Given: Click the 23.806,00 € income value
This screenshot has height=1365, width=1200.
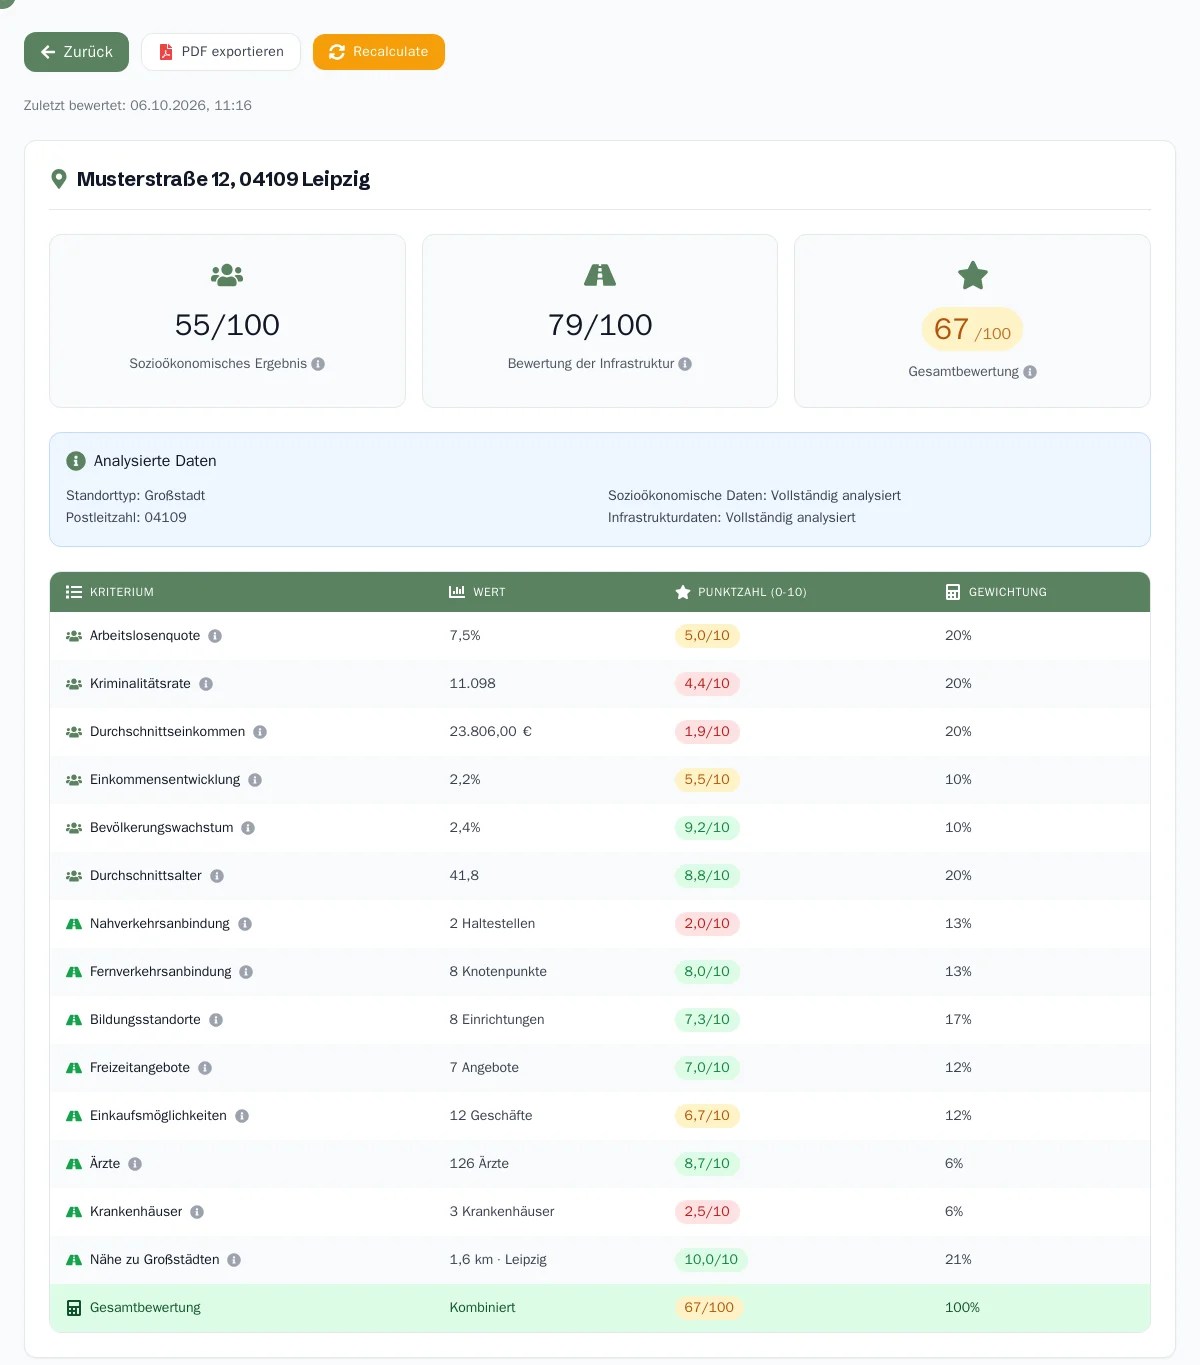Looking at the screenshot, I should (491, 732).
